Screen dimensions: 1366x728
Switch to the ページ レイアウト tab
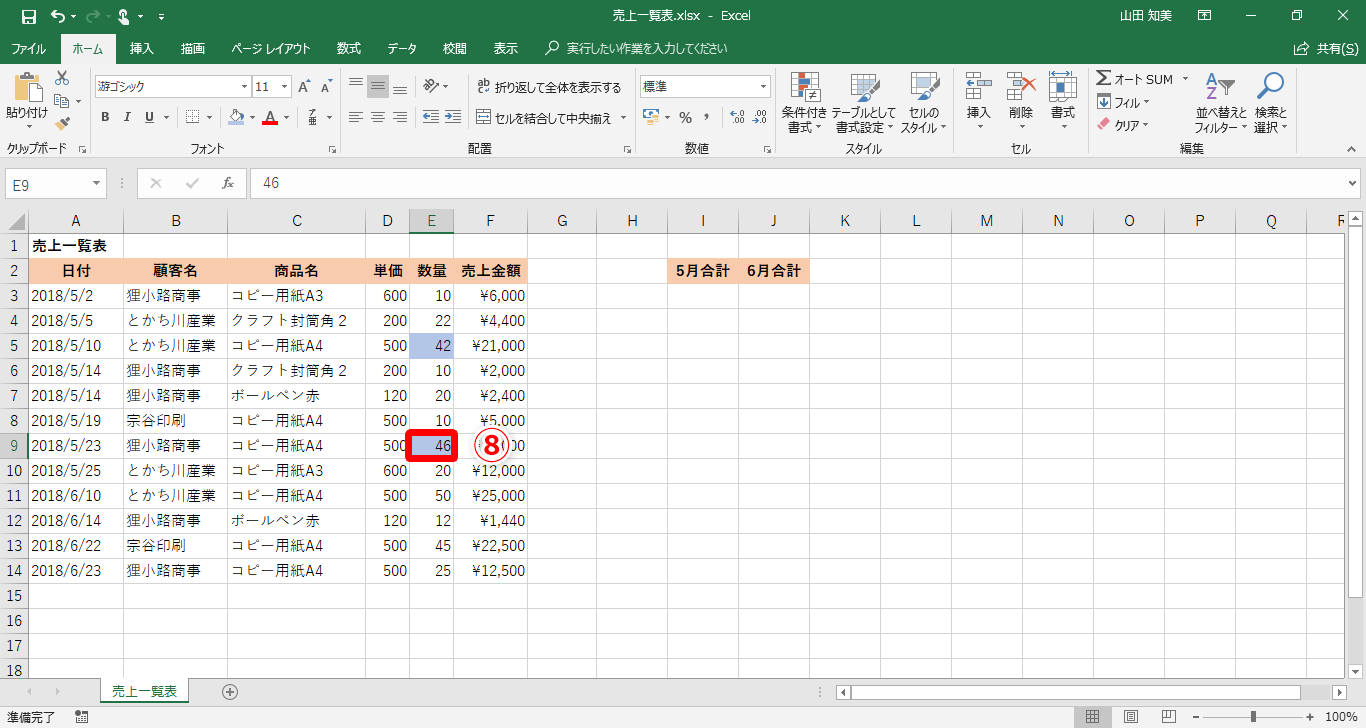point(270,48)
